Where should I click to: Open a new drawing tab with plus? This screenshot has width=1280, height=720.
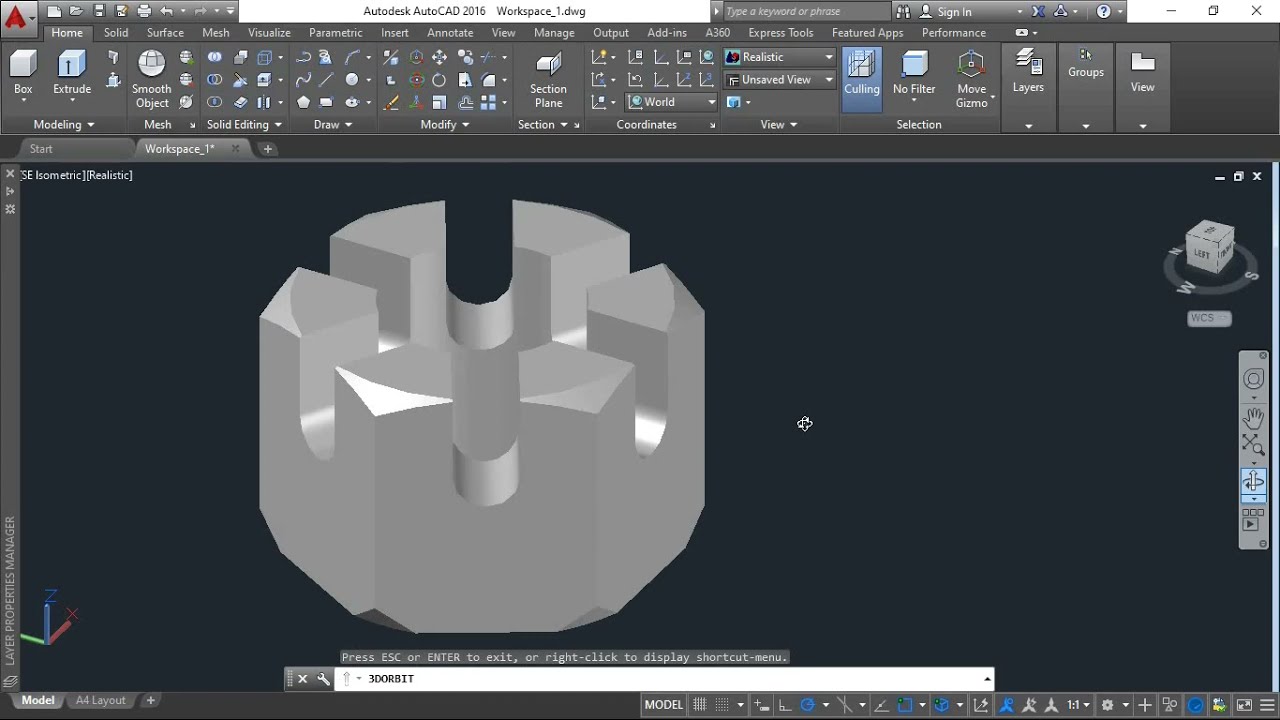click(268, 149)
